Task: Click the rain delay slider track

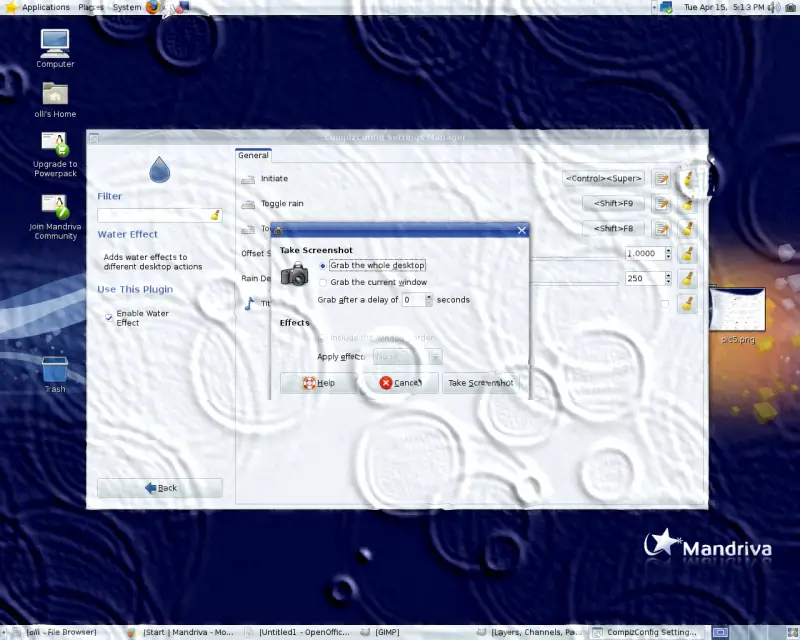Action: pyautogui.click(x=574, y=283)
